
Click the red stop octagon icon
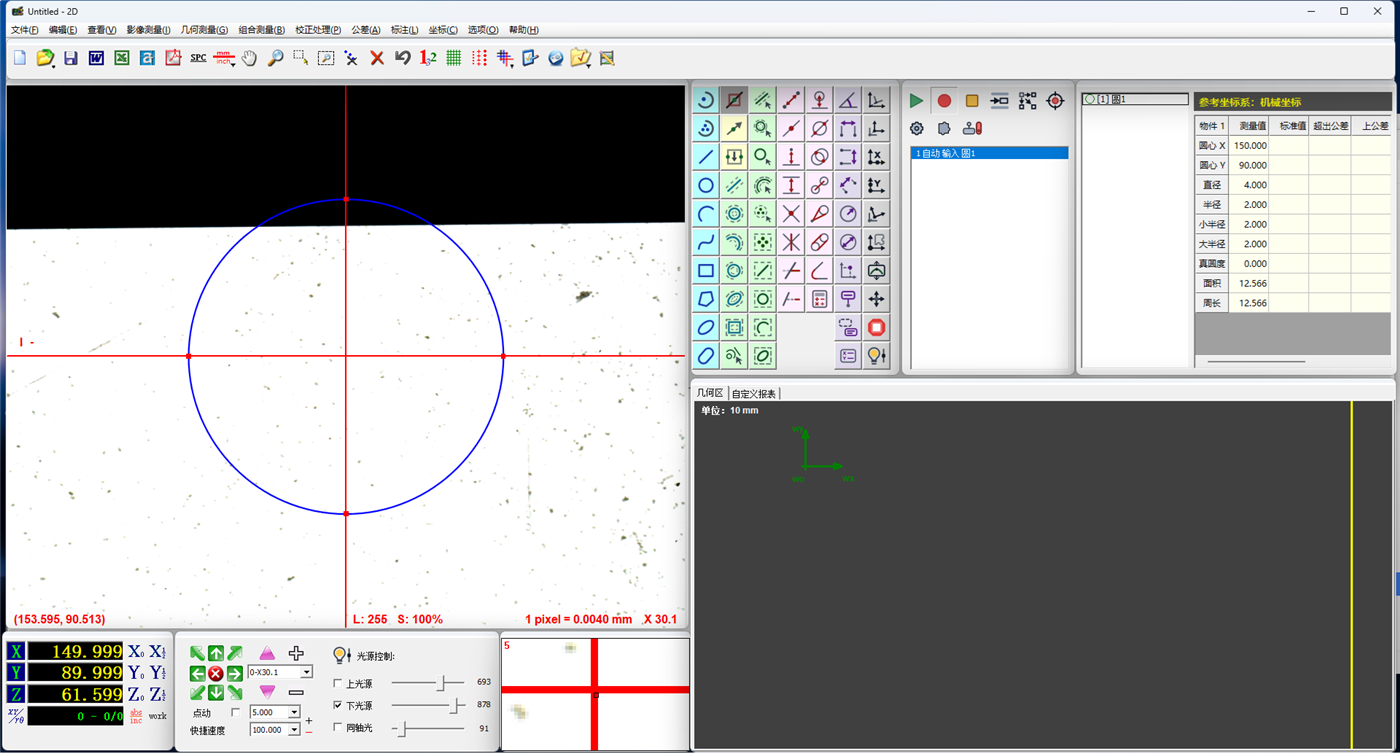(877, 327)
